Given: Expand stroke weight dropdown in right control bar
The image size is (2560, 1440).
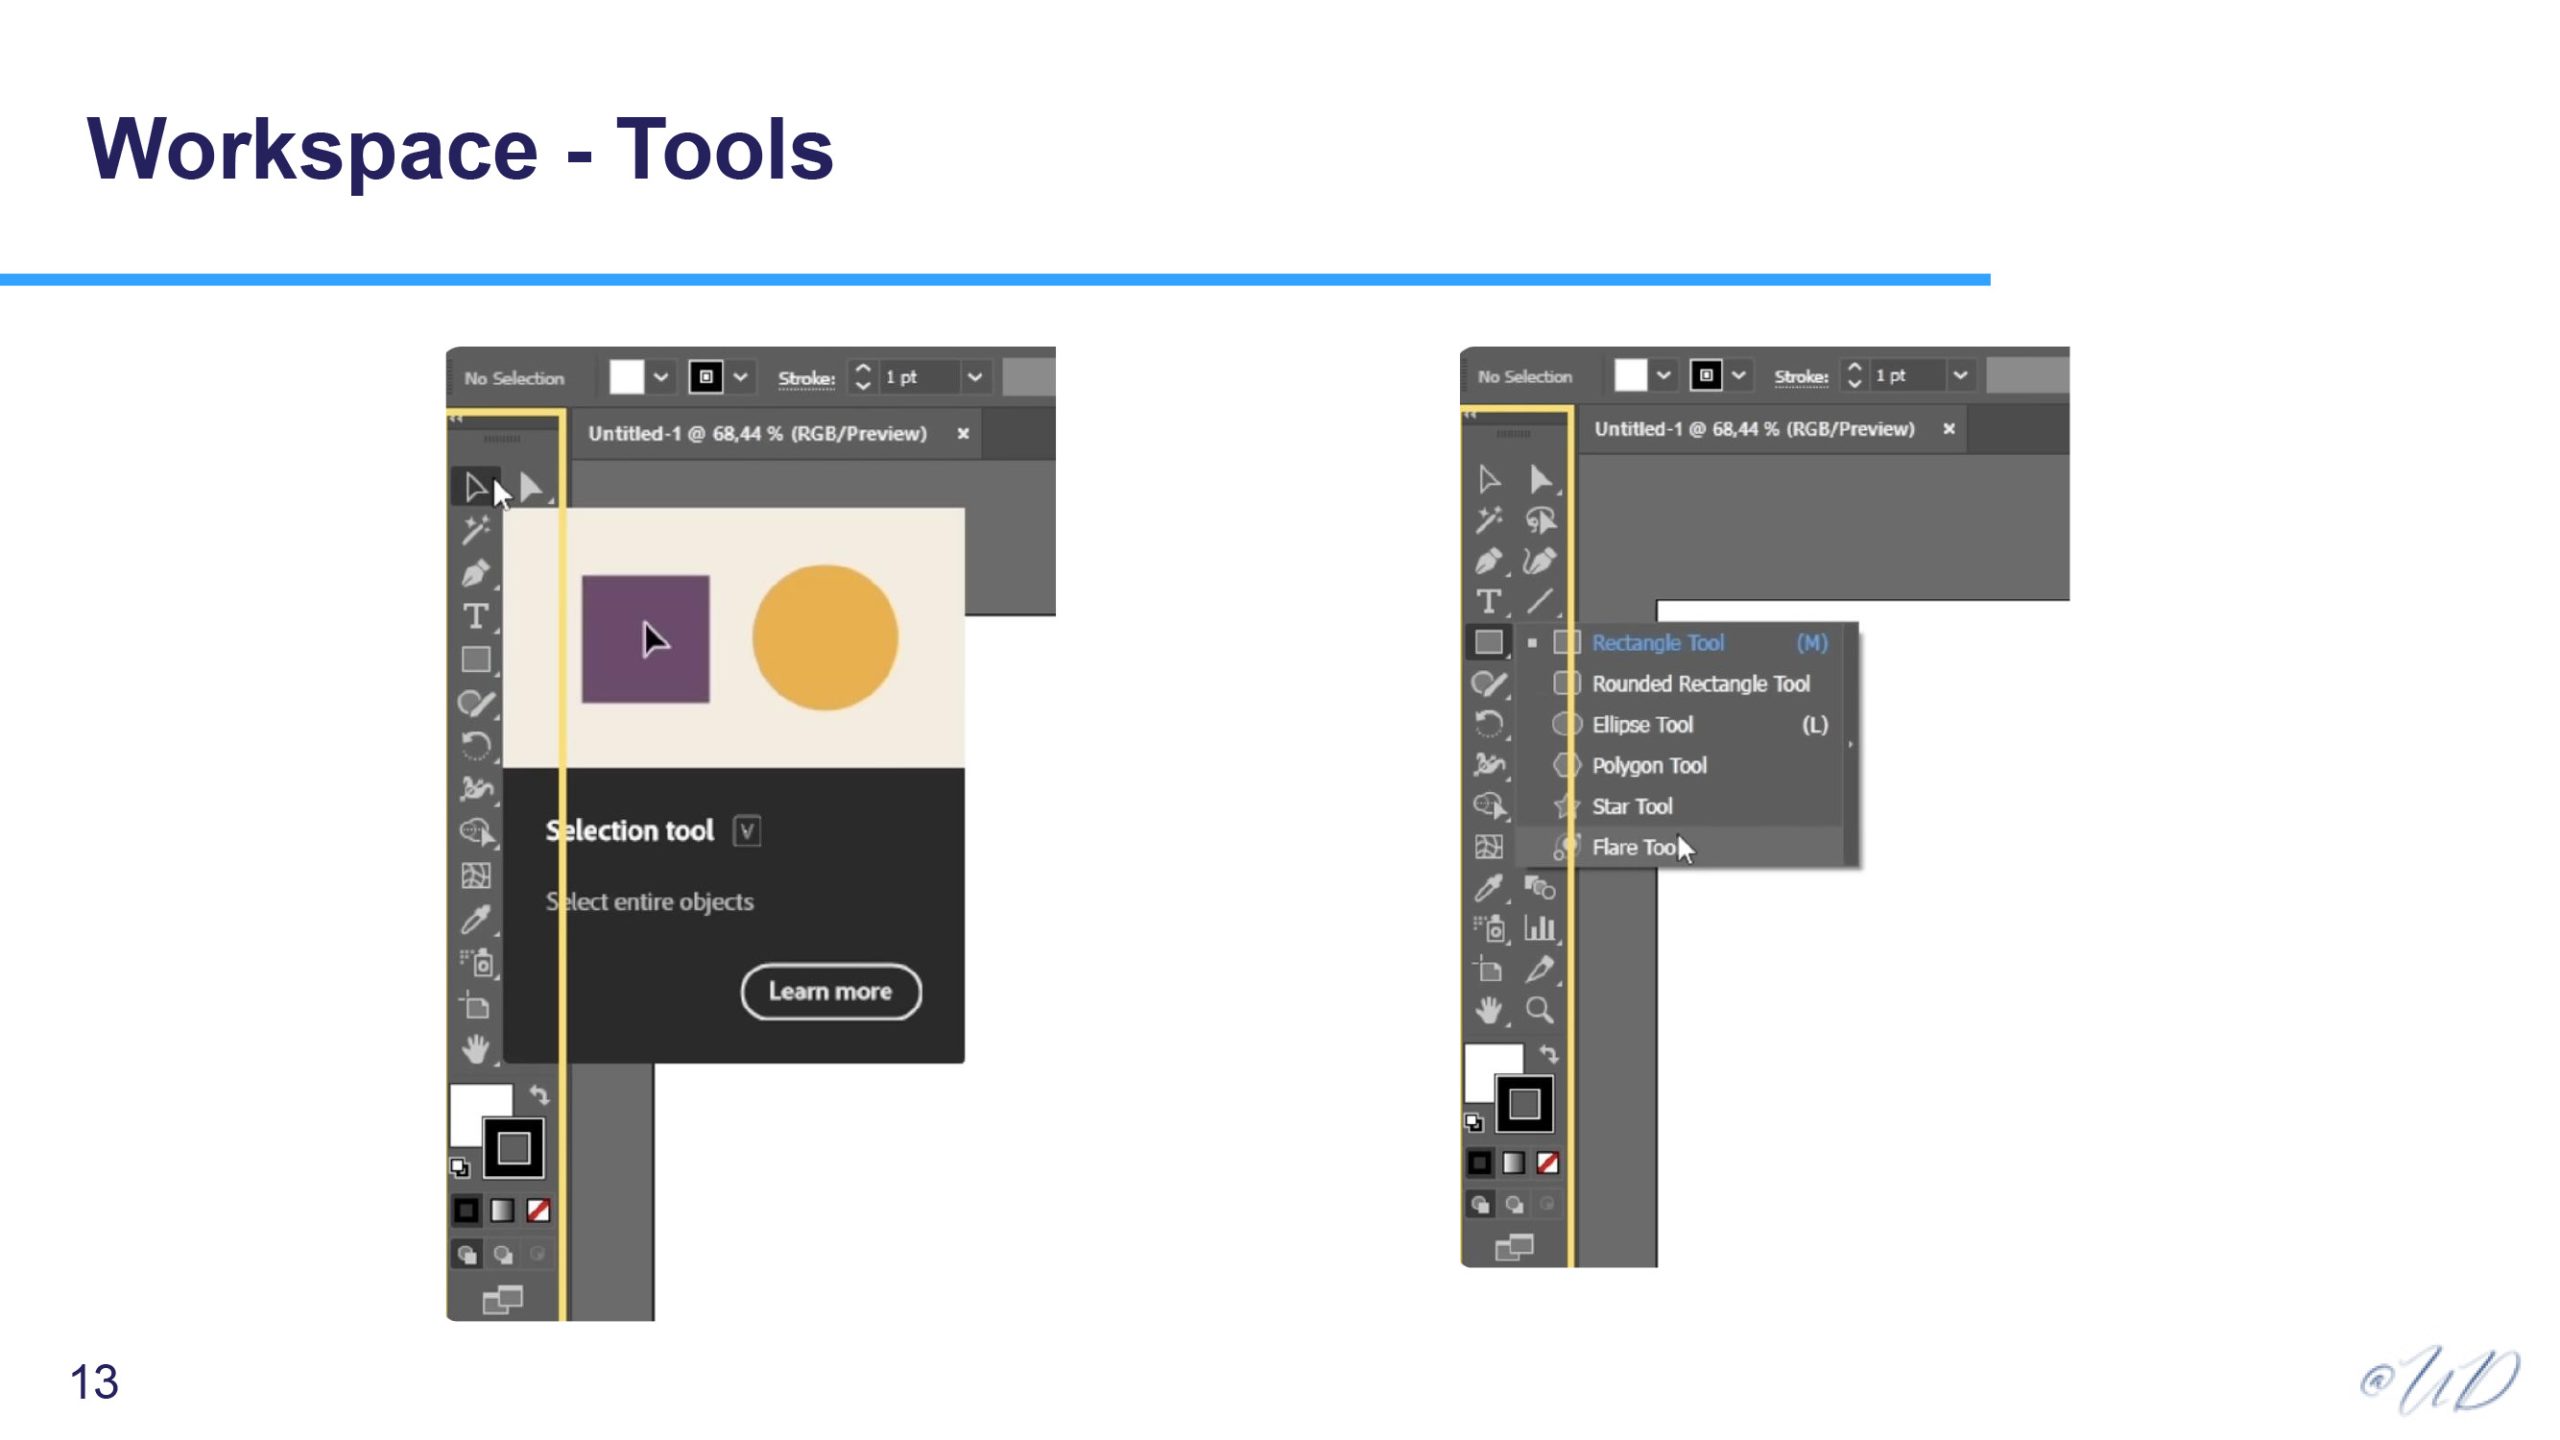Looking at the screenshot, I should [x=1960, y=376].
